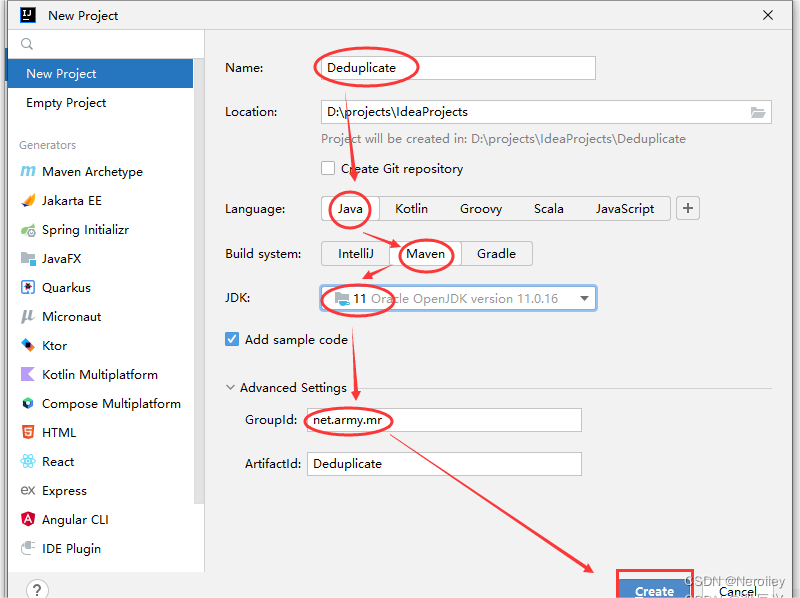Click the IntelliJ IDEA logo in title bar
The height and width of the screenshot is (598, 800).
28,15
